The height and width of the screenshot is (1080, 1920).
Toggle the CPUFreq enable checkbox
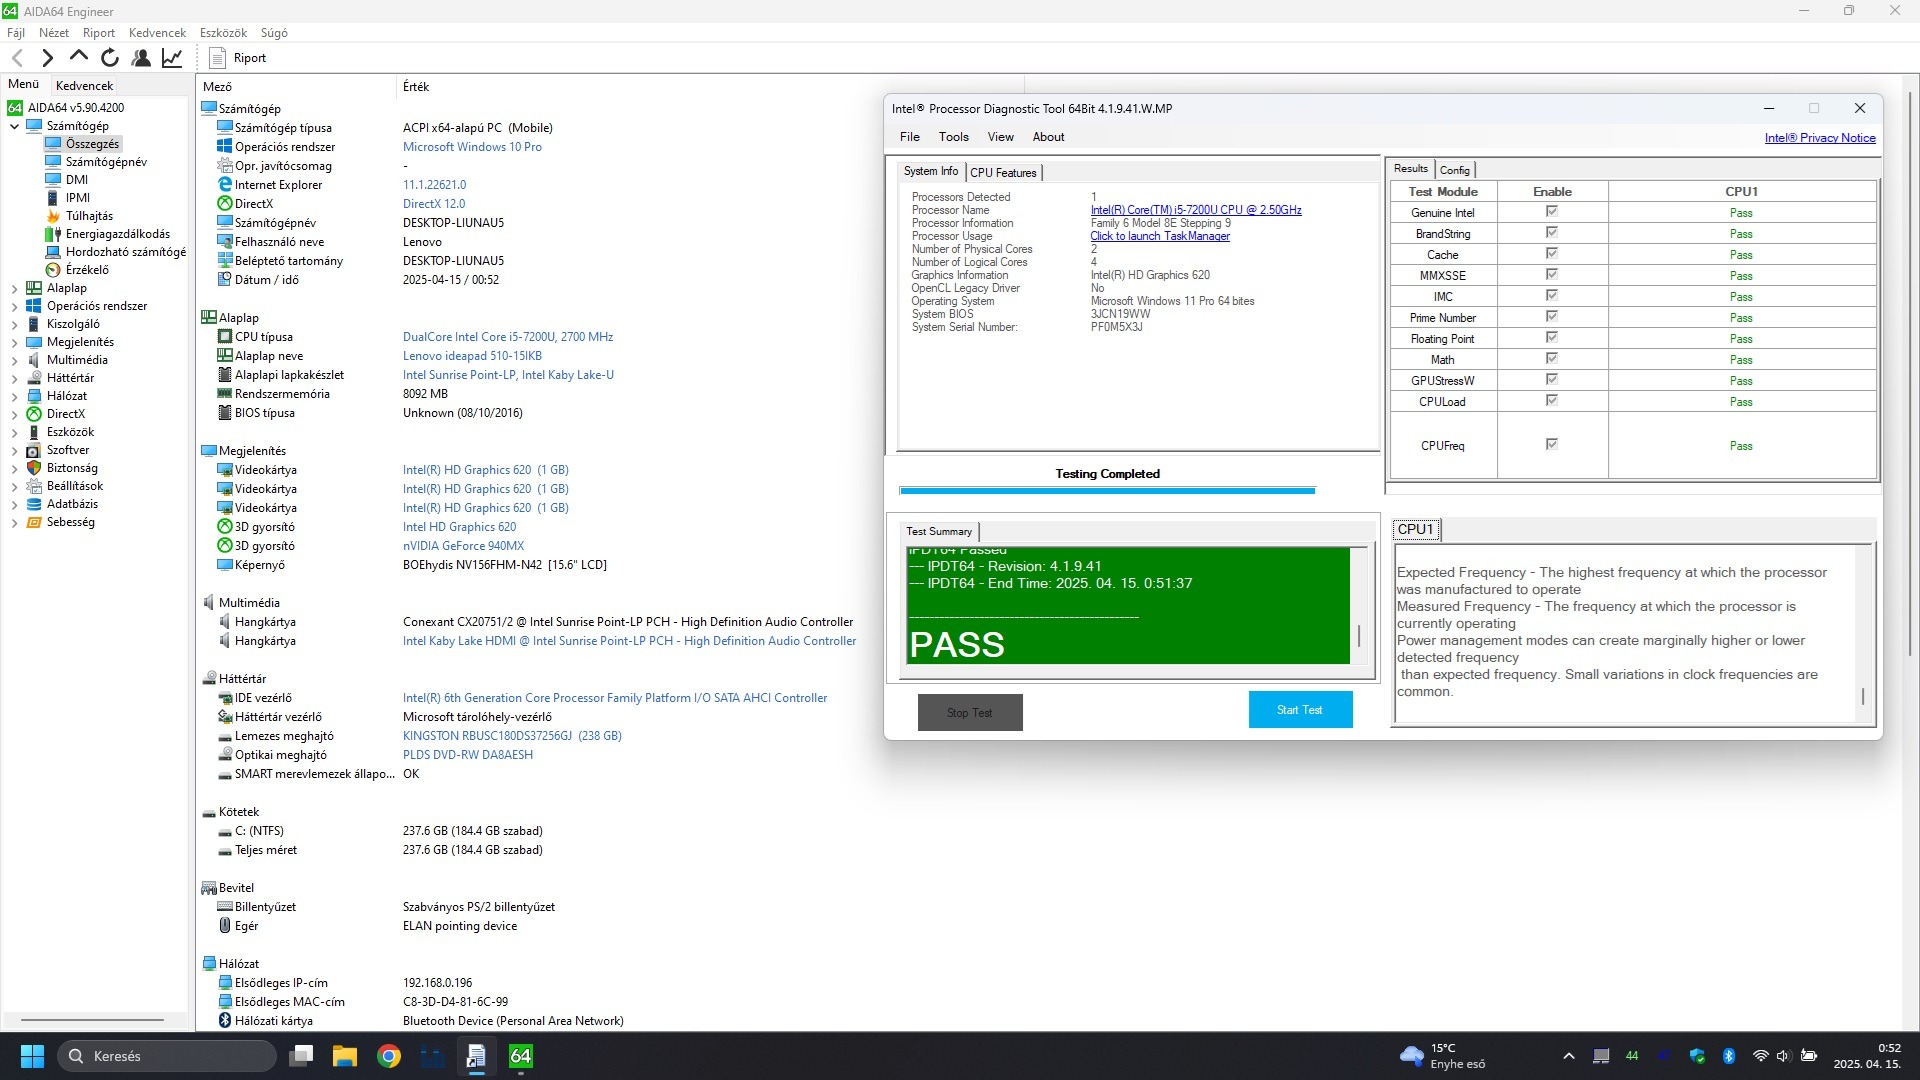point(1552,444)
